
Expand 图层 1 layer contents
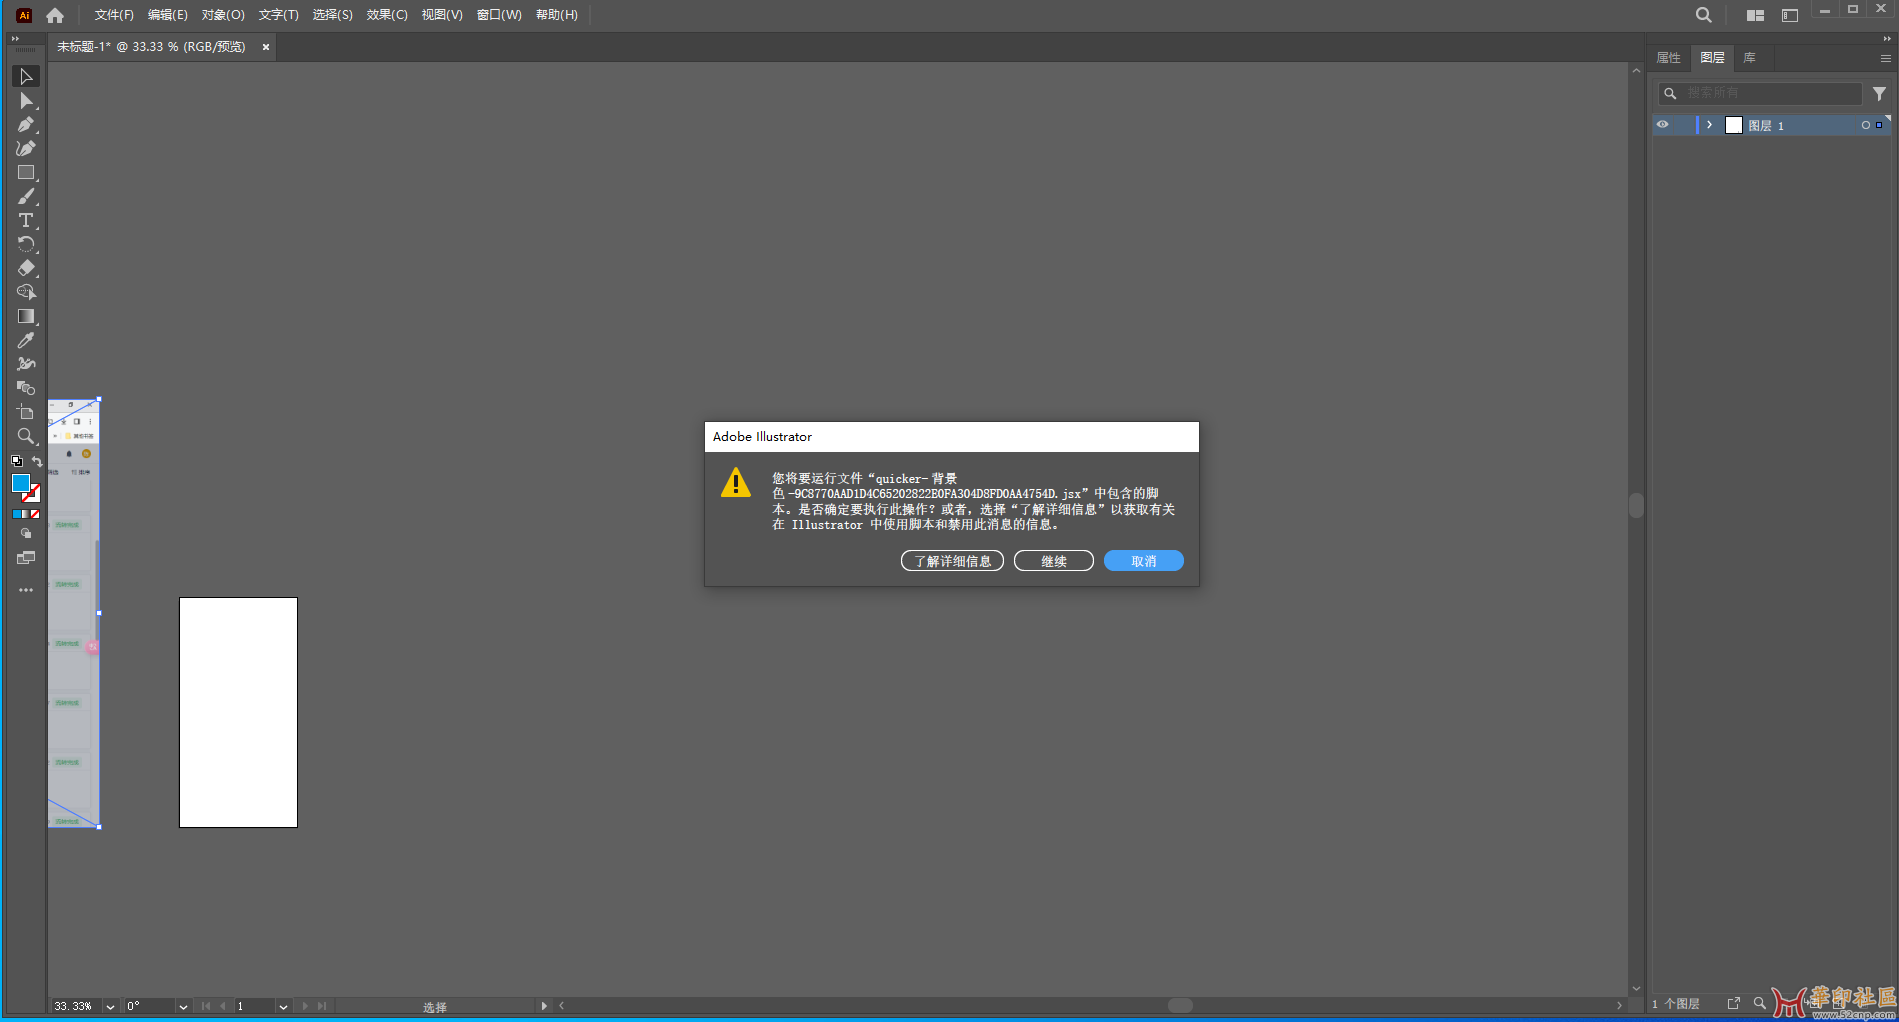[x=1710, y=125]
